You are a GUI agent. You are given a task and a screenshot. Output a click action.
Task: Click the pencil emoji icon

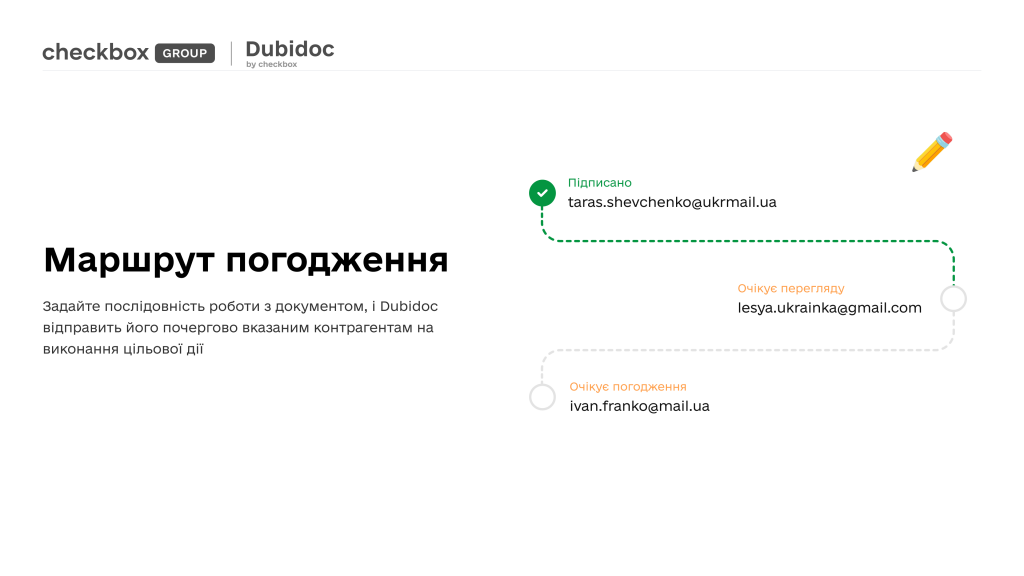pos(931,152)
